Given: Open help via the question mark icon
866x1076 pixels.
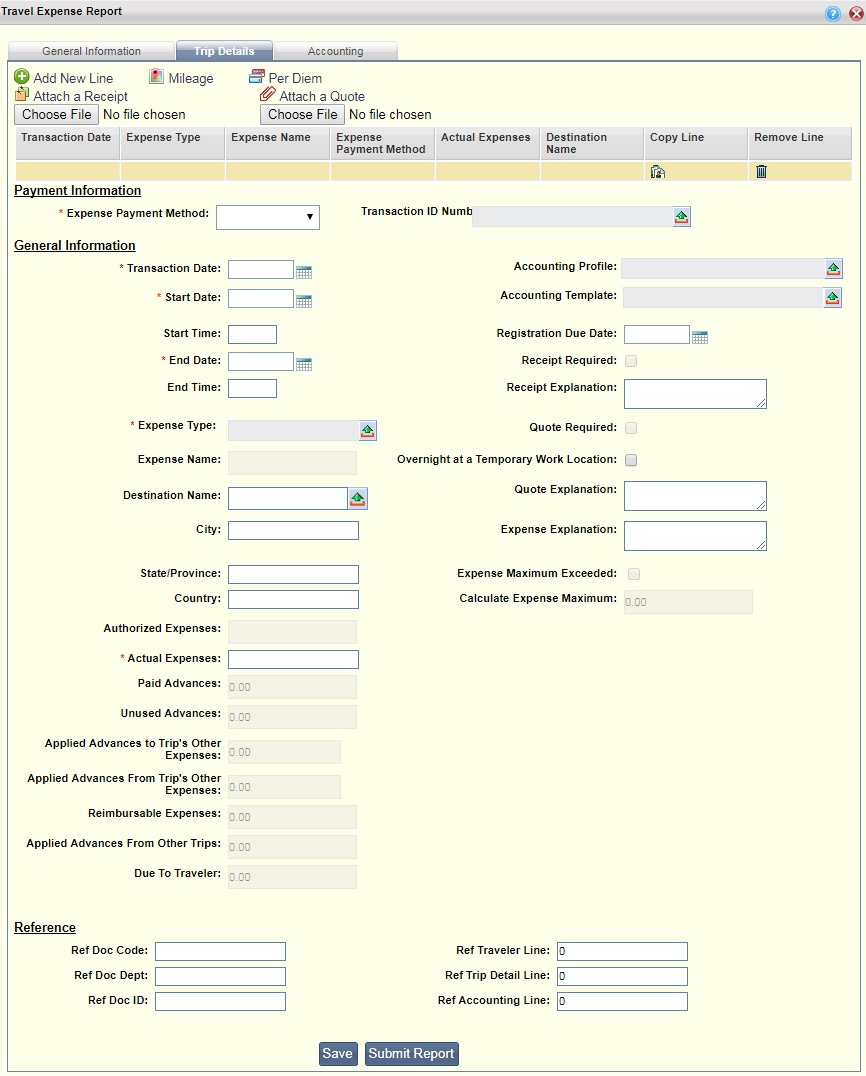Looking at the screenshot, I should (832, 13).
